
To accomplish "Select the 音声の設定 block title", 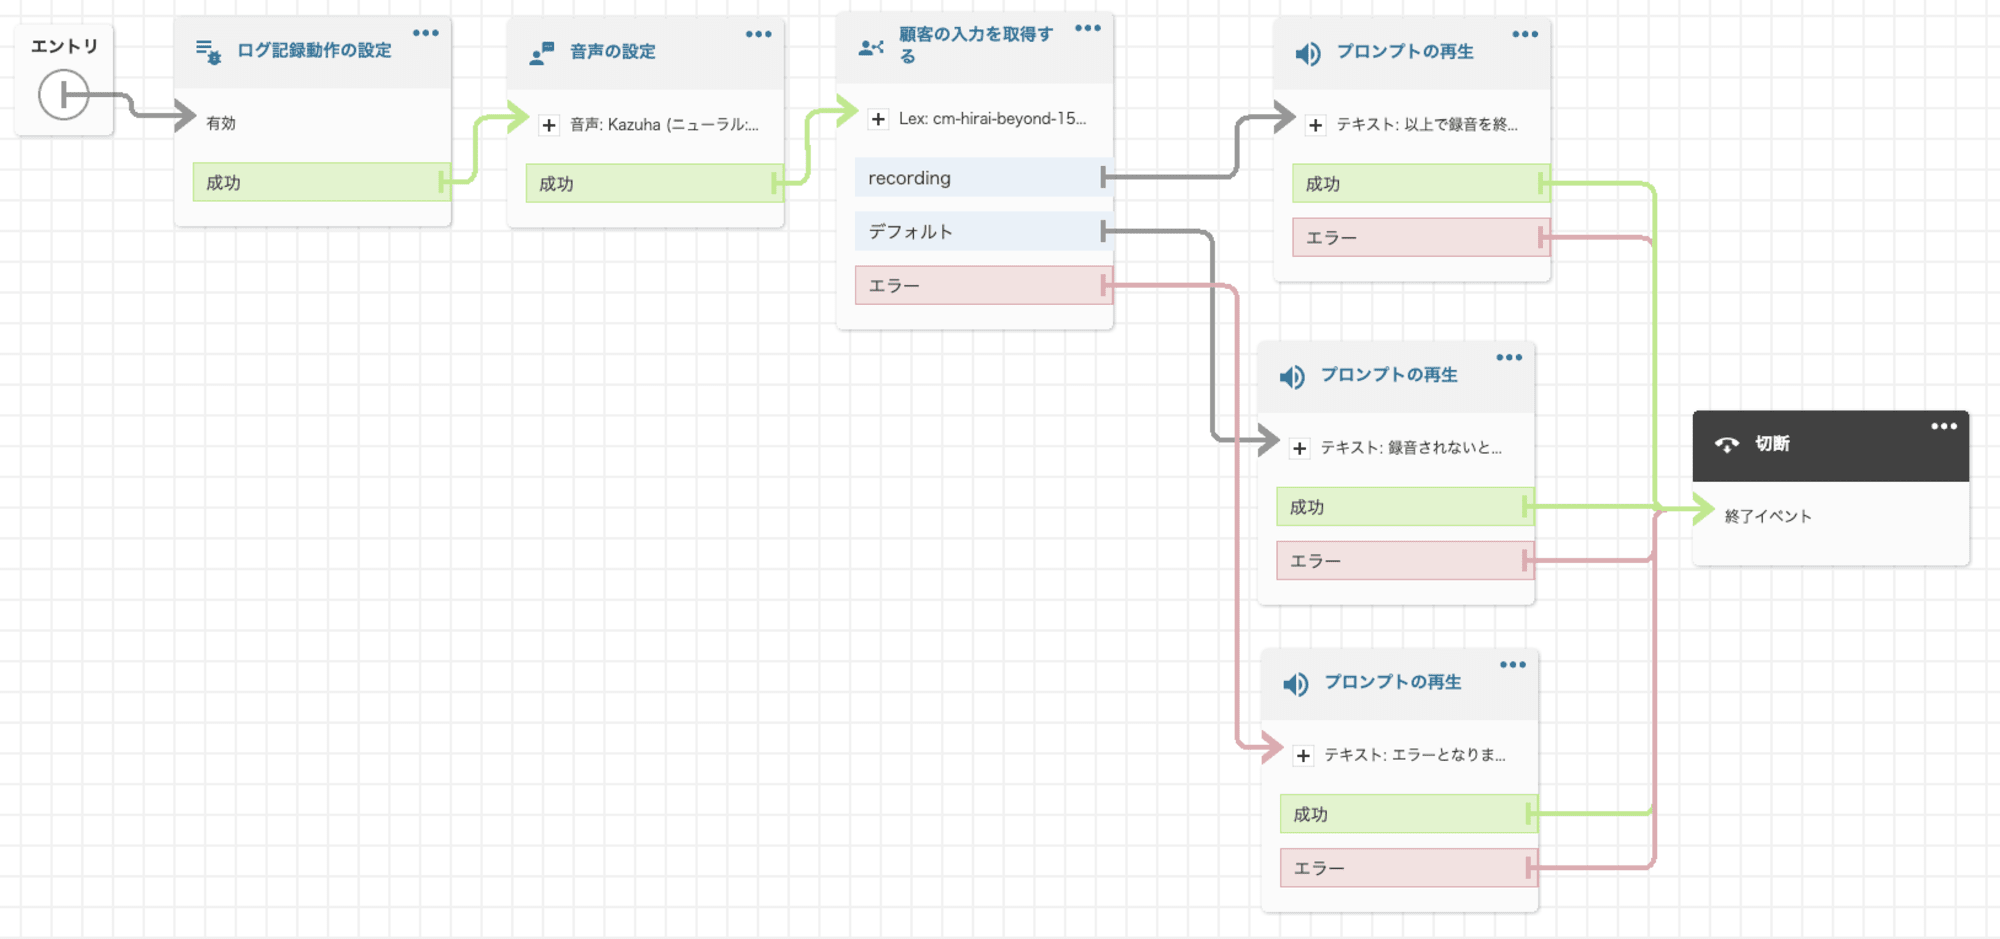I will coord(613,51).
